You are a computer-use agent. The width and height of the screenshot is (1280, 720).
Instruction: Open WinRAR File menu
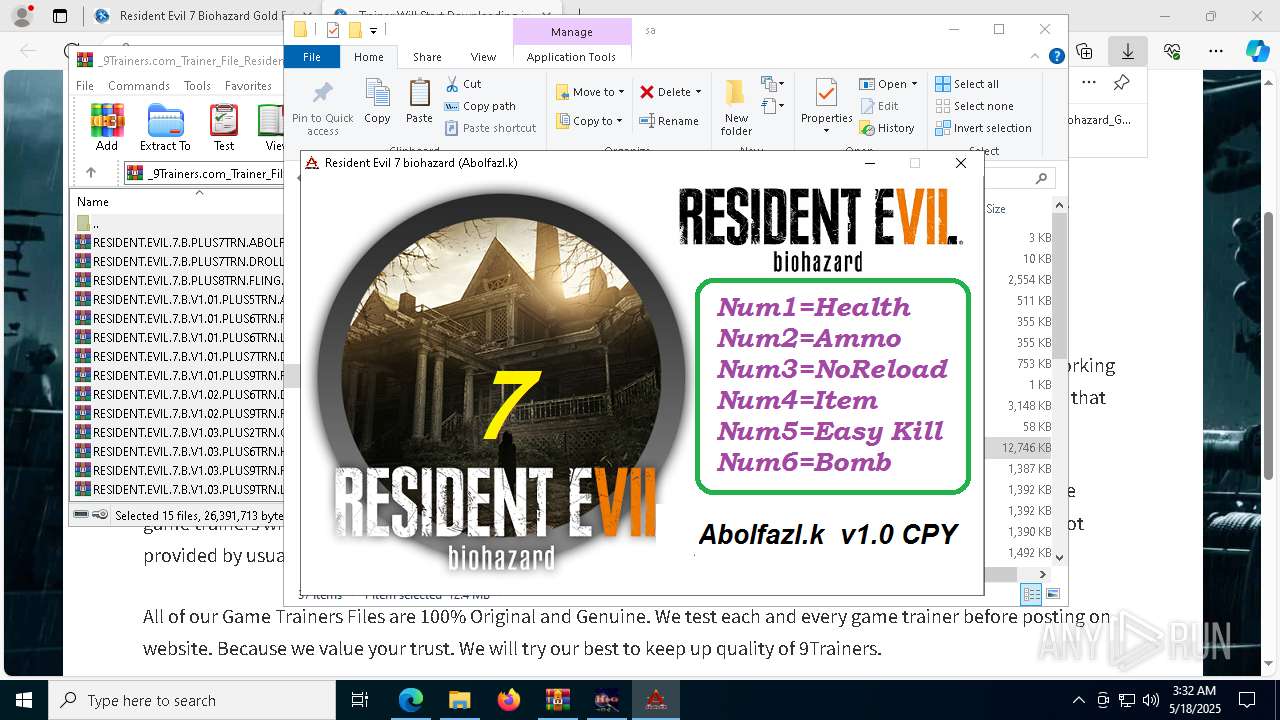[x=85, y=86]
